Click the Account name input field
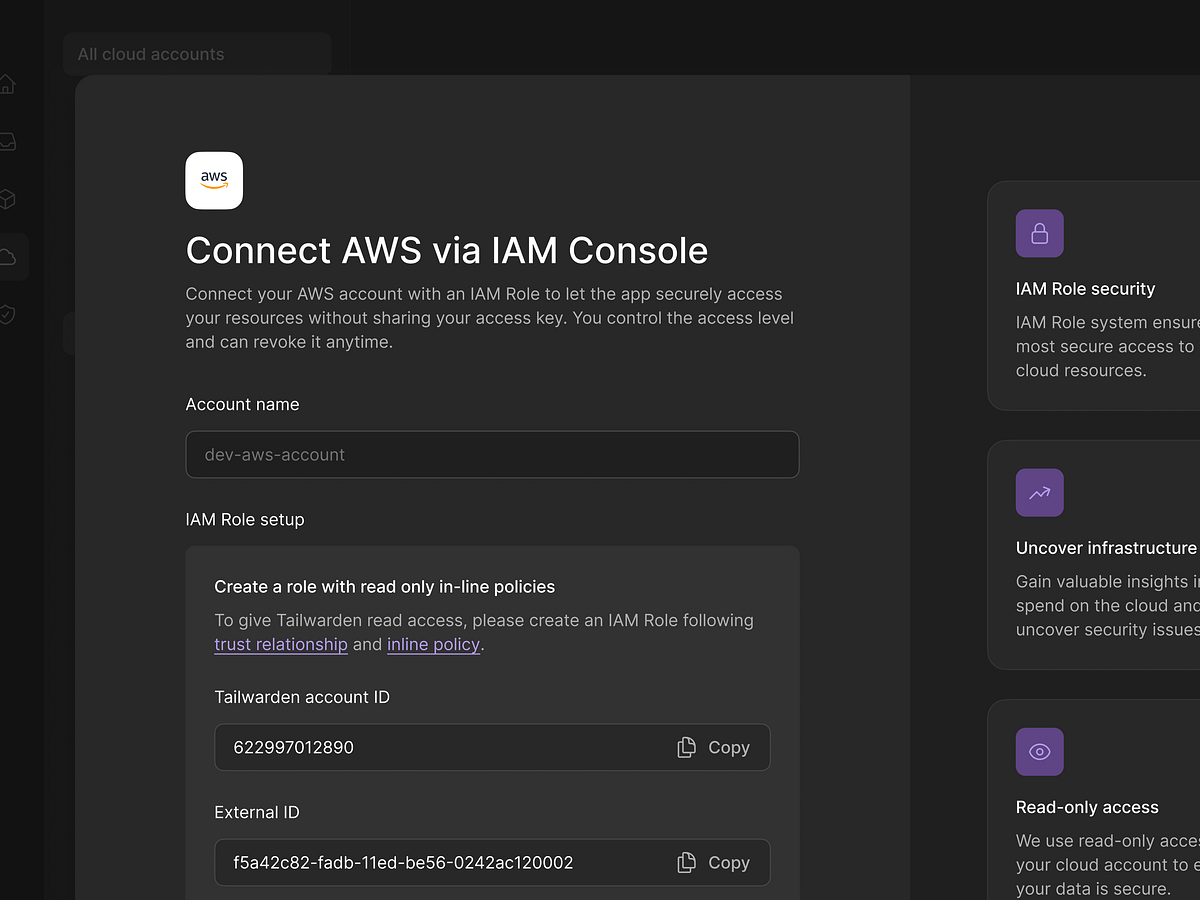 coord(492,454)
